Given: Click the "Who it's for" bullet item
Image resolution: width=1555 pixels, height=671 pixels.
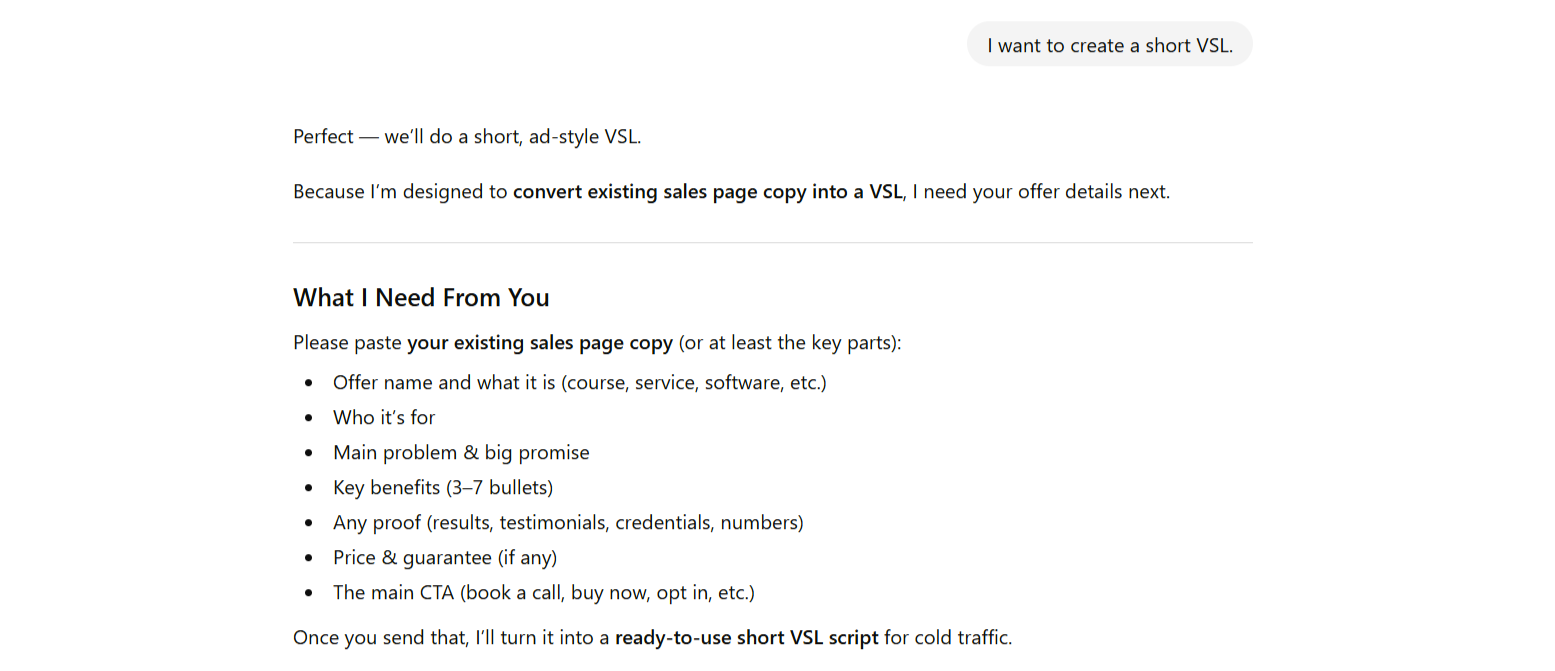Looking at the screenshot, I should 384,417.
